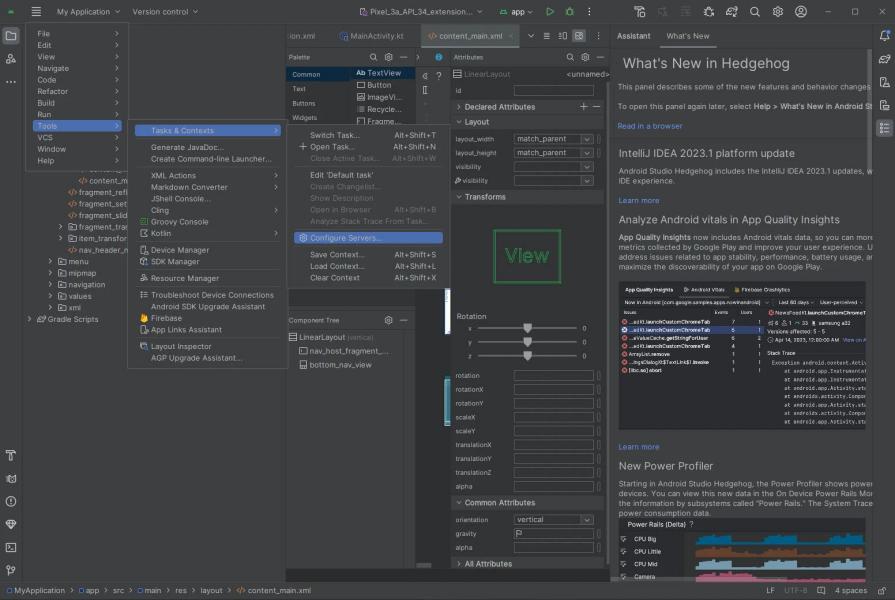Click the Attributes panel search icon
Screen dimensions: 895x600
pyautogui.click(x=570, y=57)
